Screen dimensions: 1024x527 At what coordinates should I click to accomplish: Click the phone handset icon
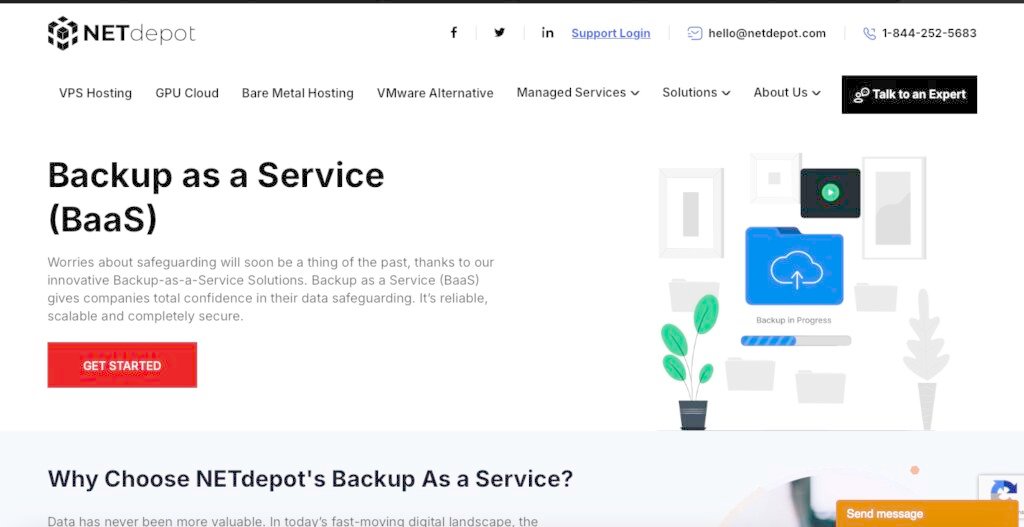click(x=869, y=33)
